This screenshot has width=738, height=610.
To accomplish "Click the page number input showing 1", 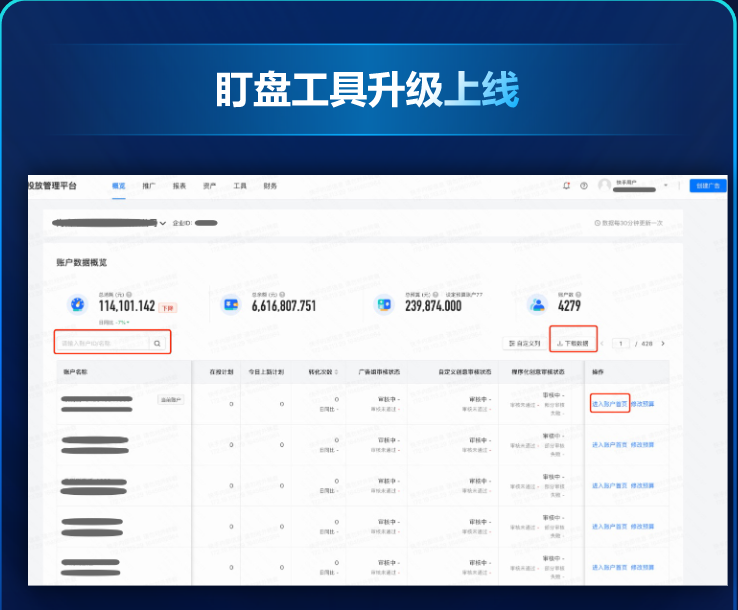I will tap(621, 343).
